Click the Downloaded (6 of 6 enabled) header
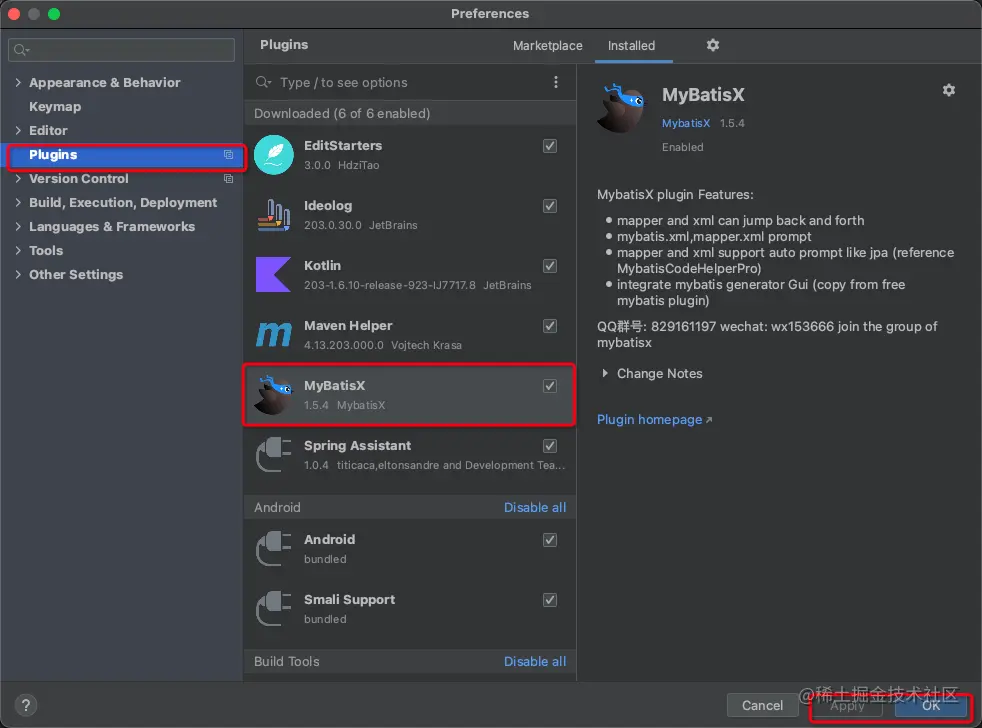The image size is (982, 728). 342,113
